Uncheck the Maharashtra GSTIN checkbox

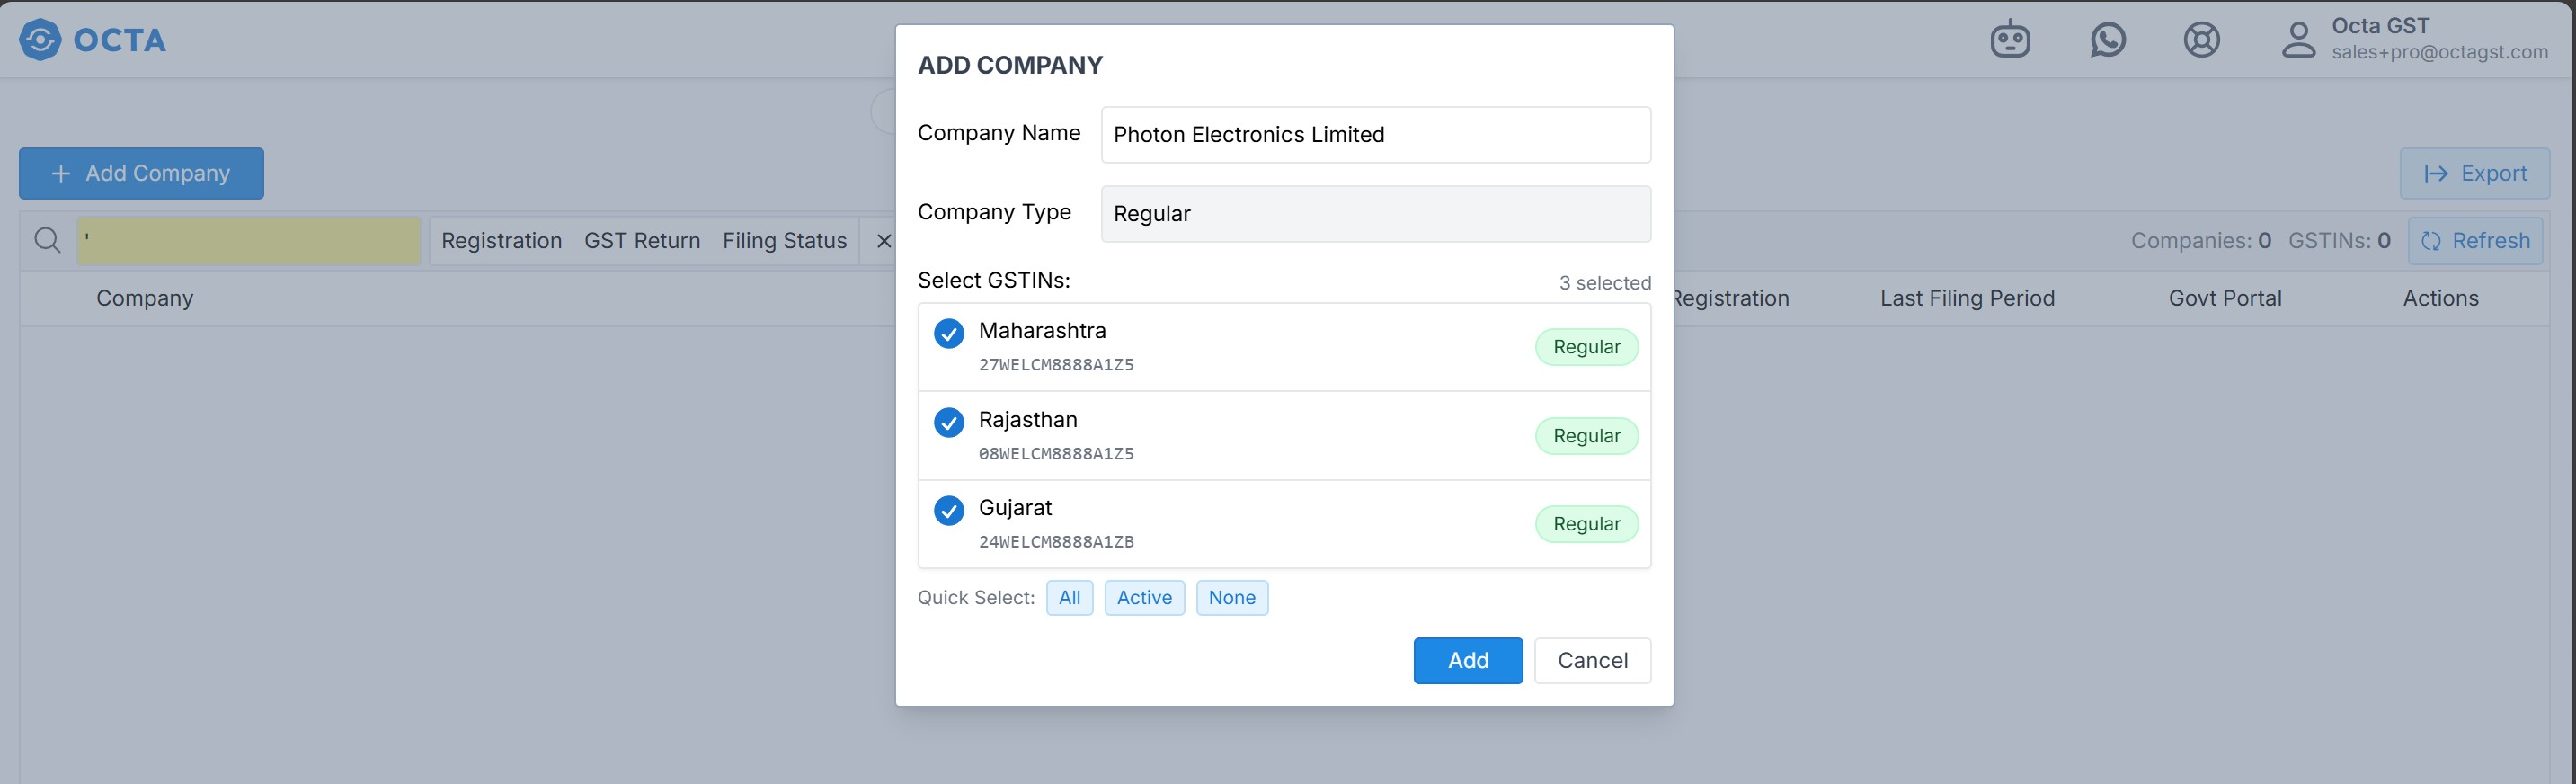[x=949, y=333]
